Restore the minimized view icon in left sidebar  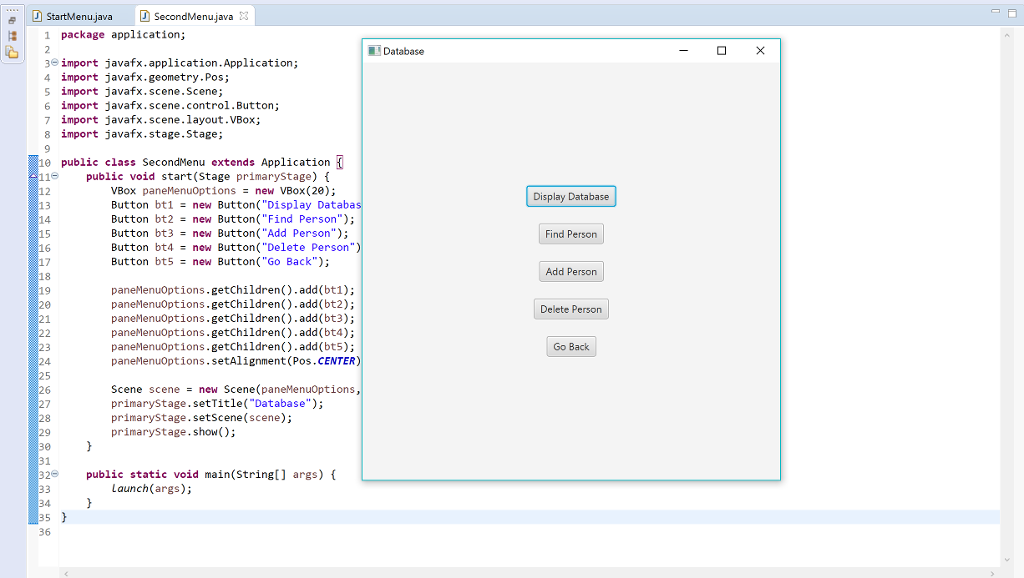click(x=11, y=18)
